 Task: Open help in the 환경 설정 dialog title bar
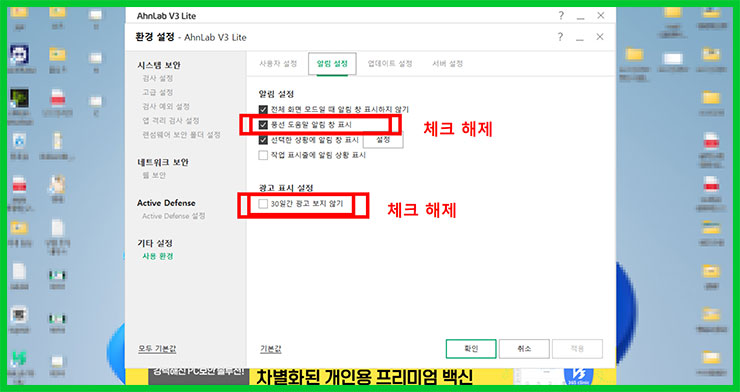[560, 37]
